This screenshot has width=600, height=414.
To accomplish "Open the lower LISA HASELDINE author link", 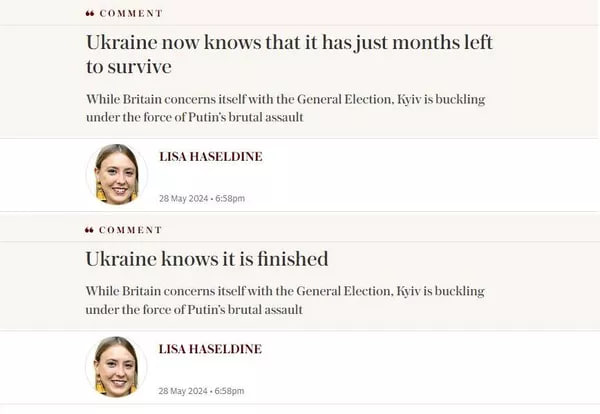I will coord(210,349).
